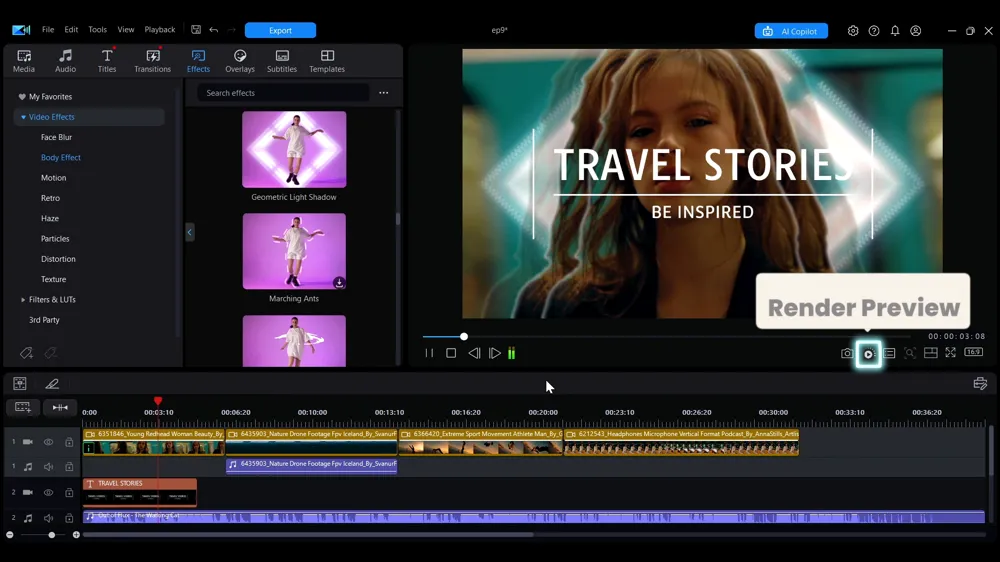Image resolution: width=1000 pixels, height=562 pixels.
Task: Open the user account icon
Action: pos(916,31)
